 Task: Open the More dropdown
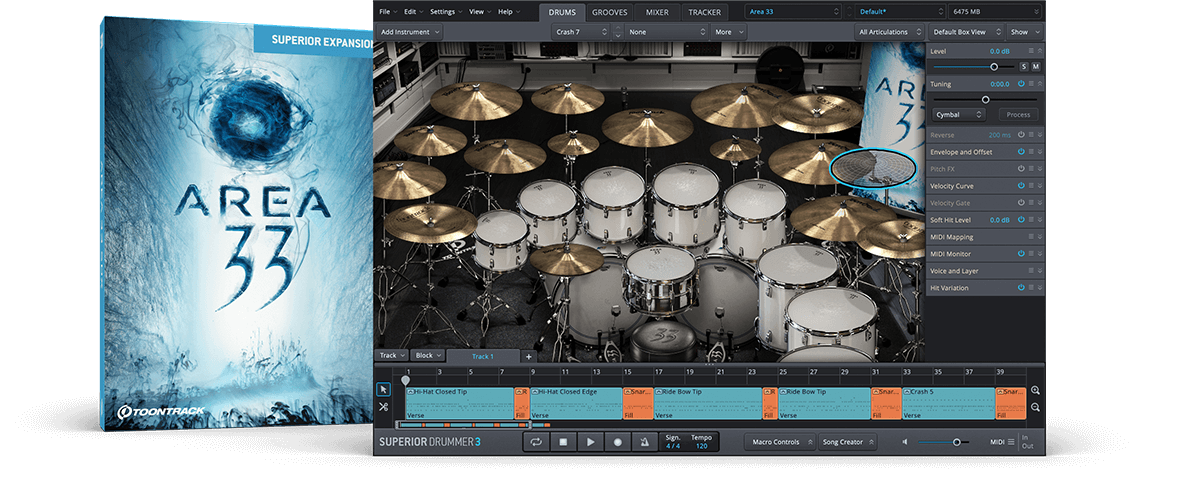pyautogui.click(x=728, y=32)
